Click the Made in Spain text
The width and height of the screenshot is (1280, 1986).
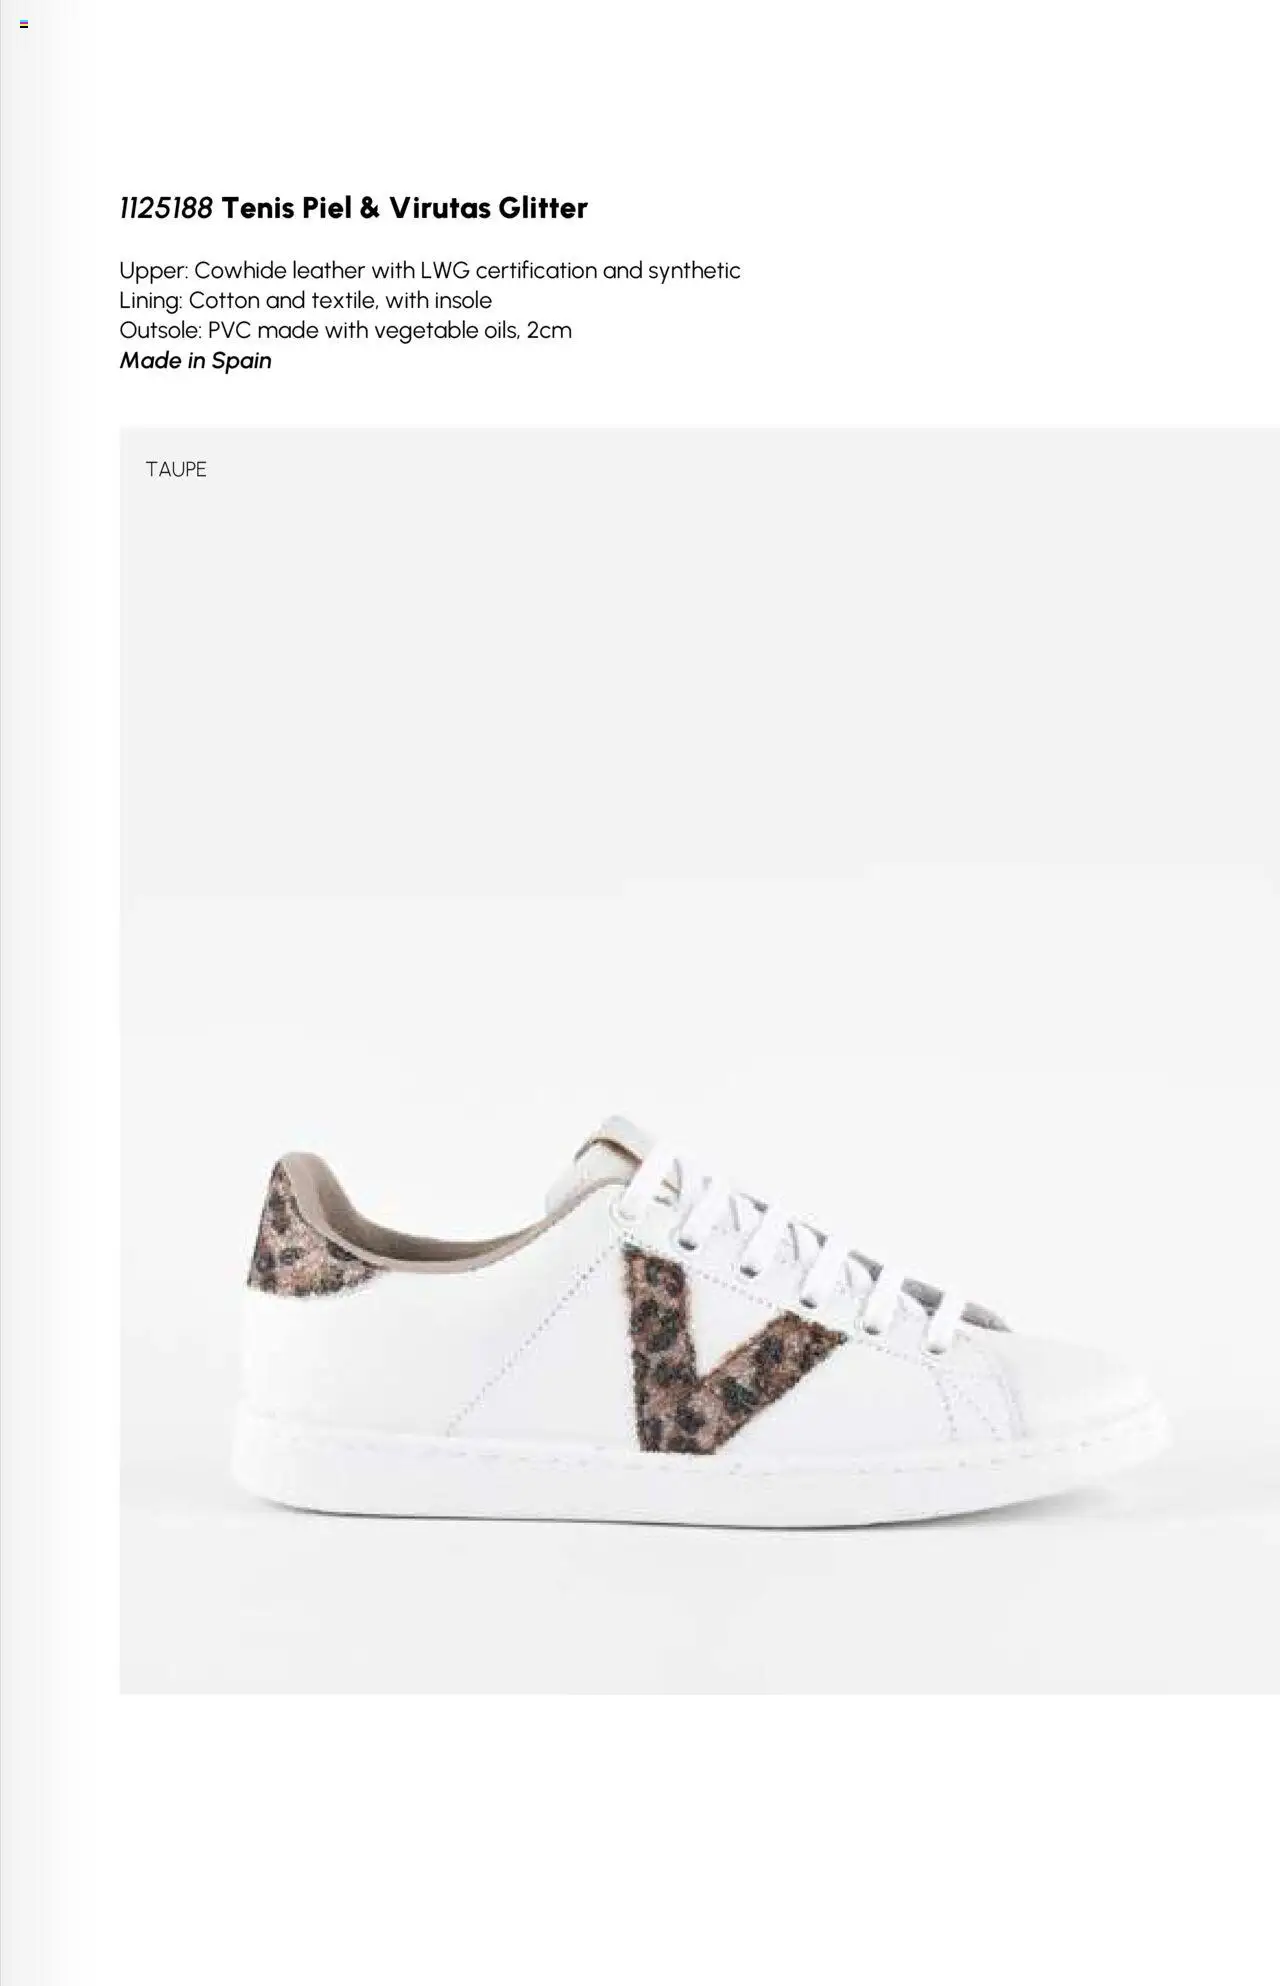click(196, 360)
